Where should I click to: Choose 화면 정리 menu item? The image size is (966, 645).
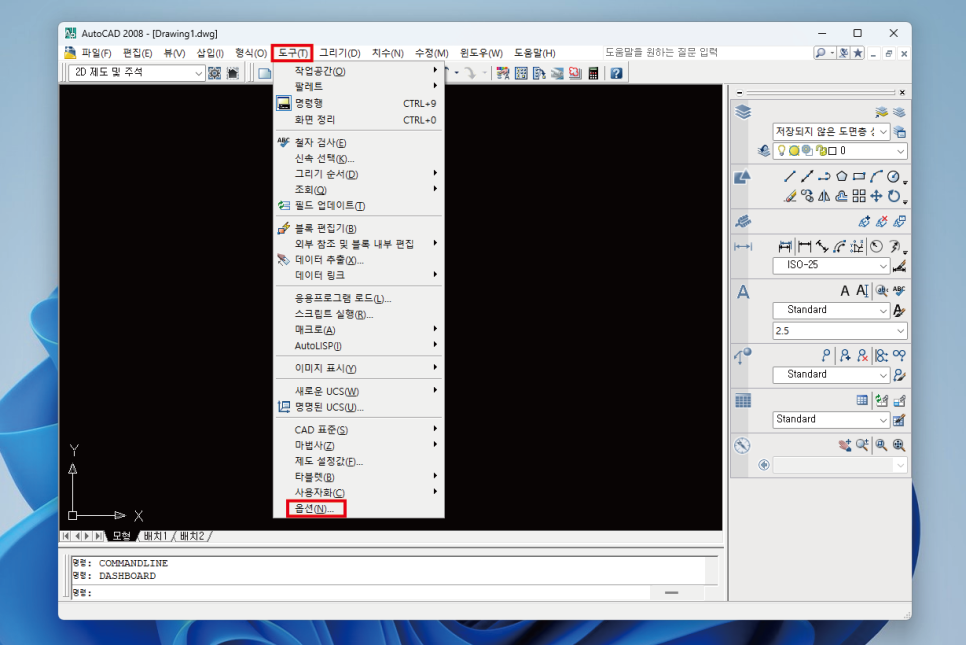click(359, 120)
